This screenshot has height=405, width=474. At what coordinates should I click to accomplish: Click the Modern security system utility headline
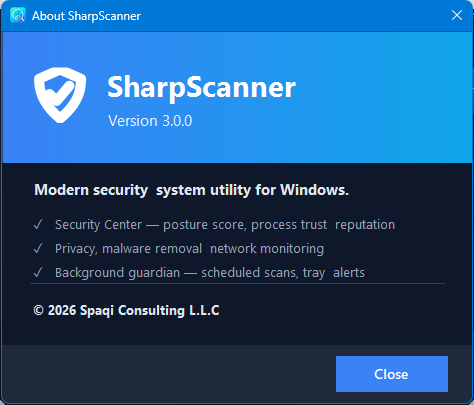(x=191, y=190)
